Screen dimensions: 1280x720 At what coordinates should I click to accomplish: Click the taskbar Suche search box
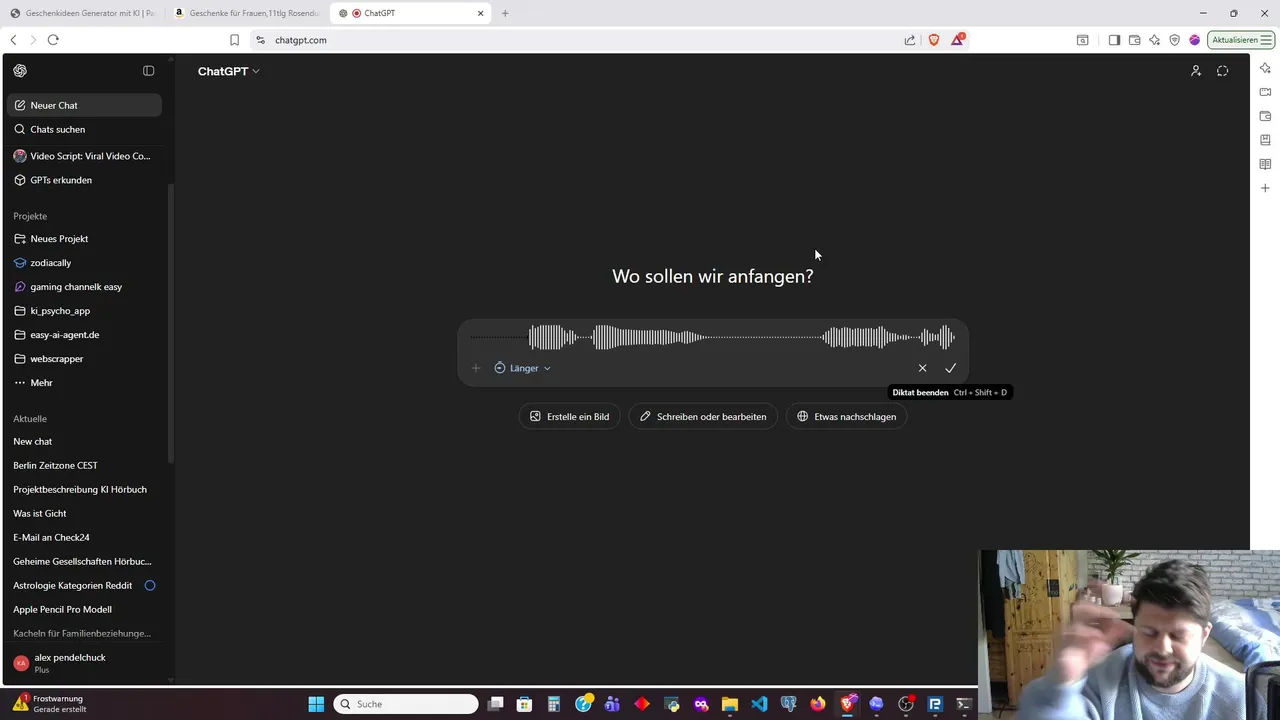(x=405, y=704)
